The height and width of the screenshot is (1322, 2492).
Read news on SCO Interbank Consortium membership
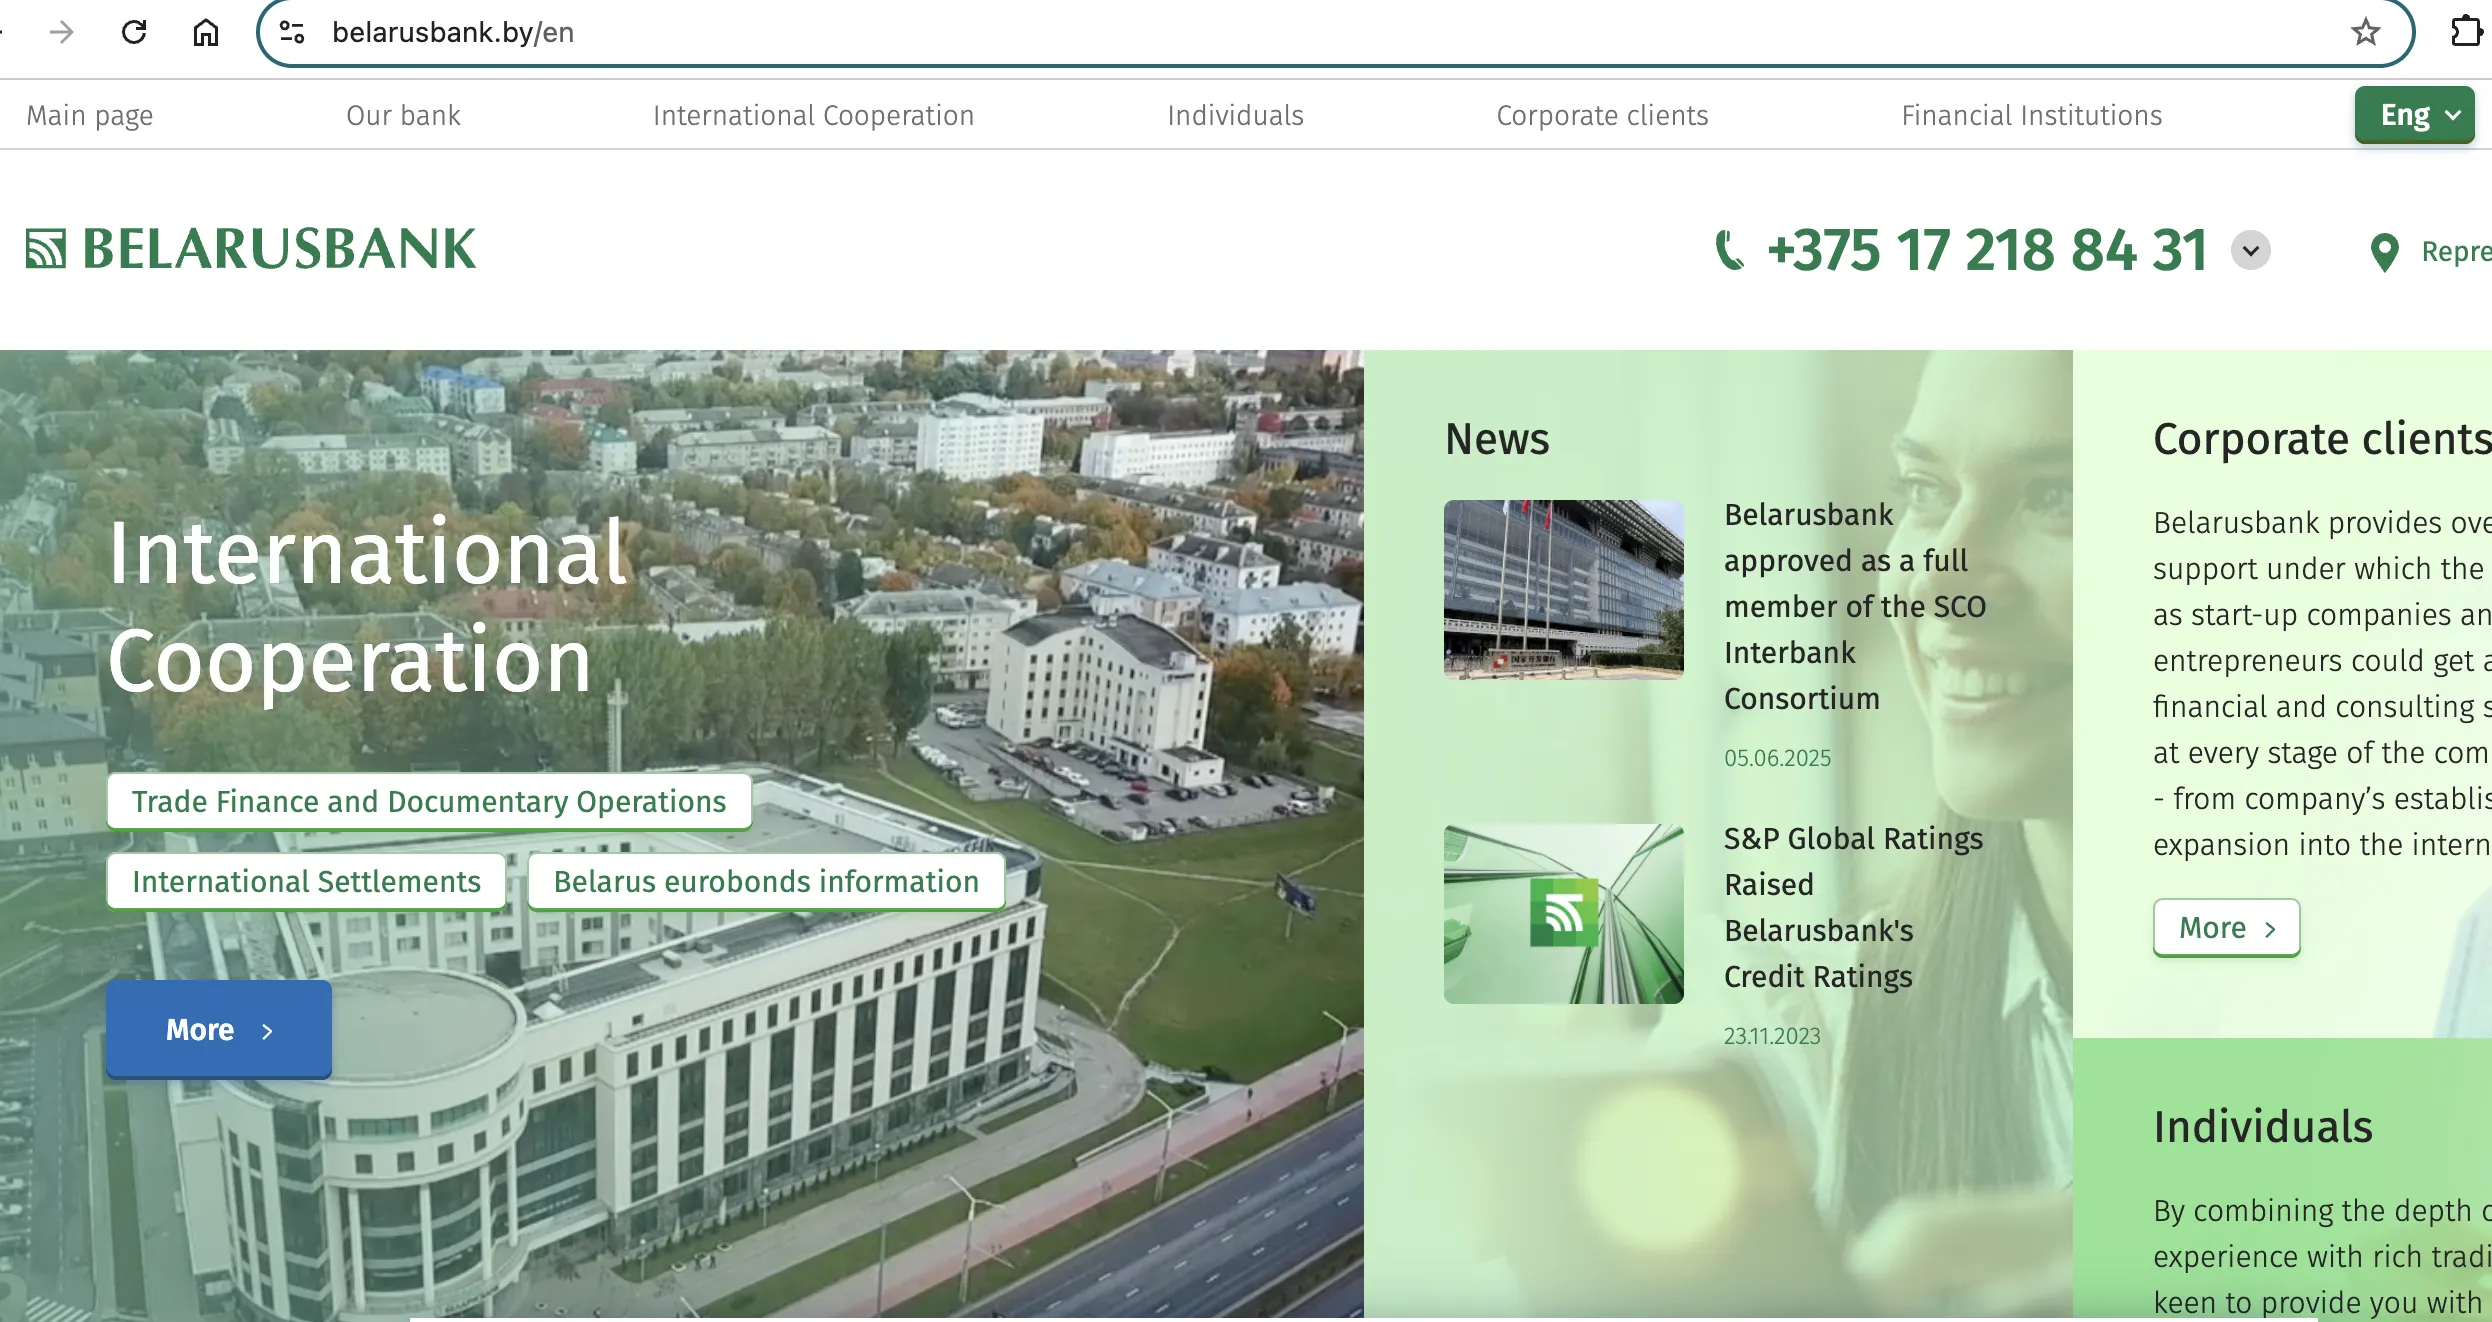click(1855, 606)
